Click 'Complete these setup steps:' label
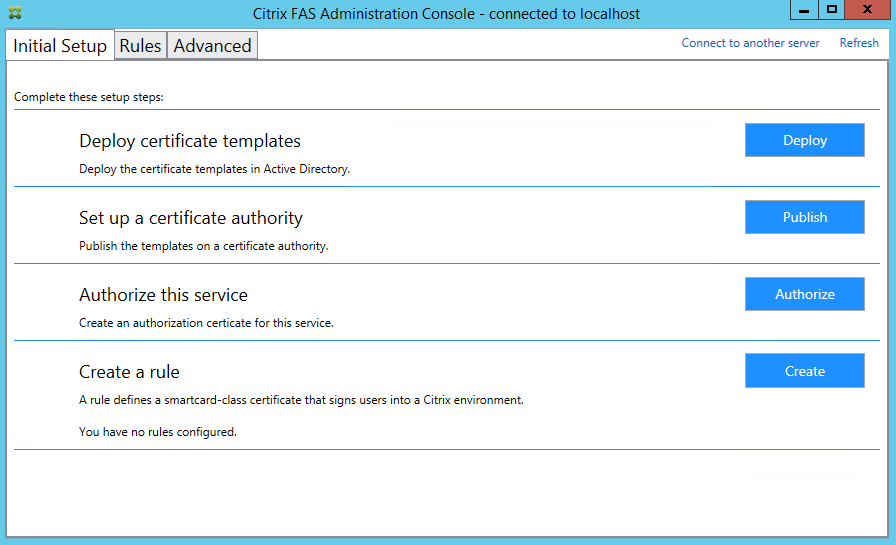Viewport: 896px width, 545px height. (x=89, y=97)
